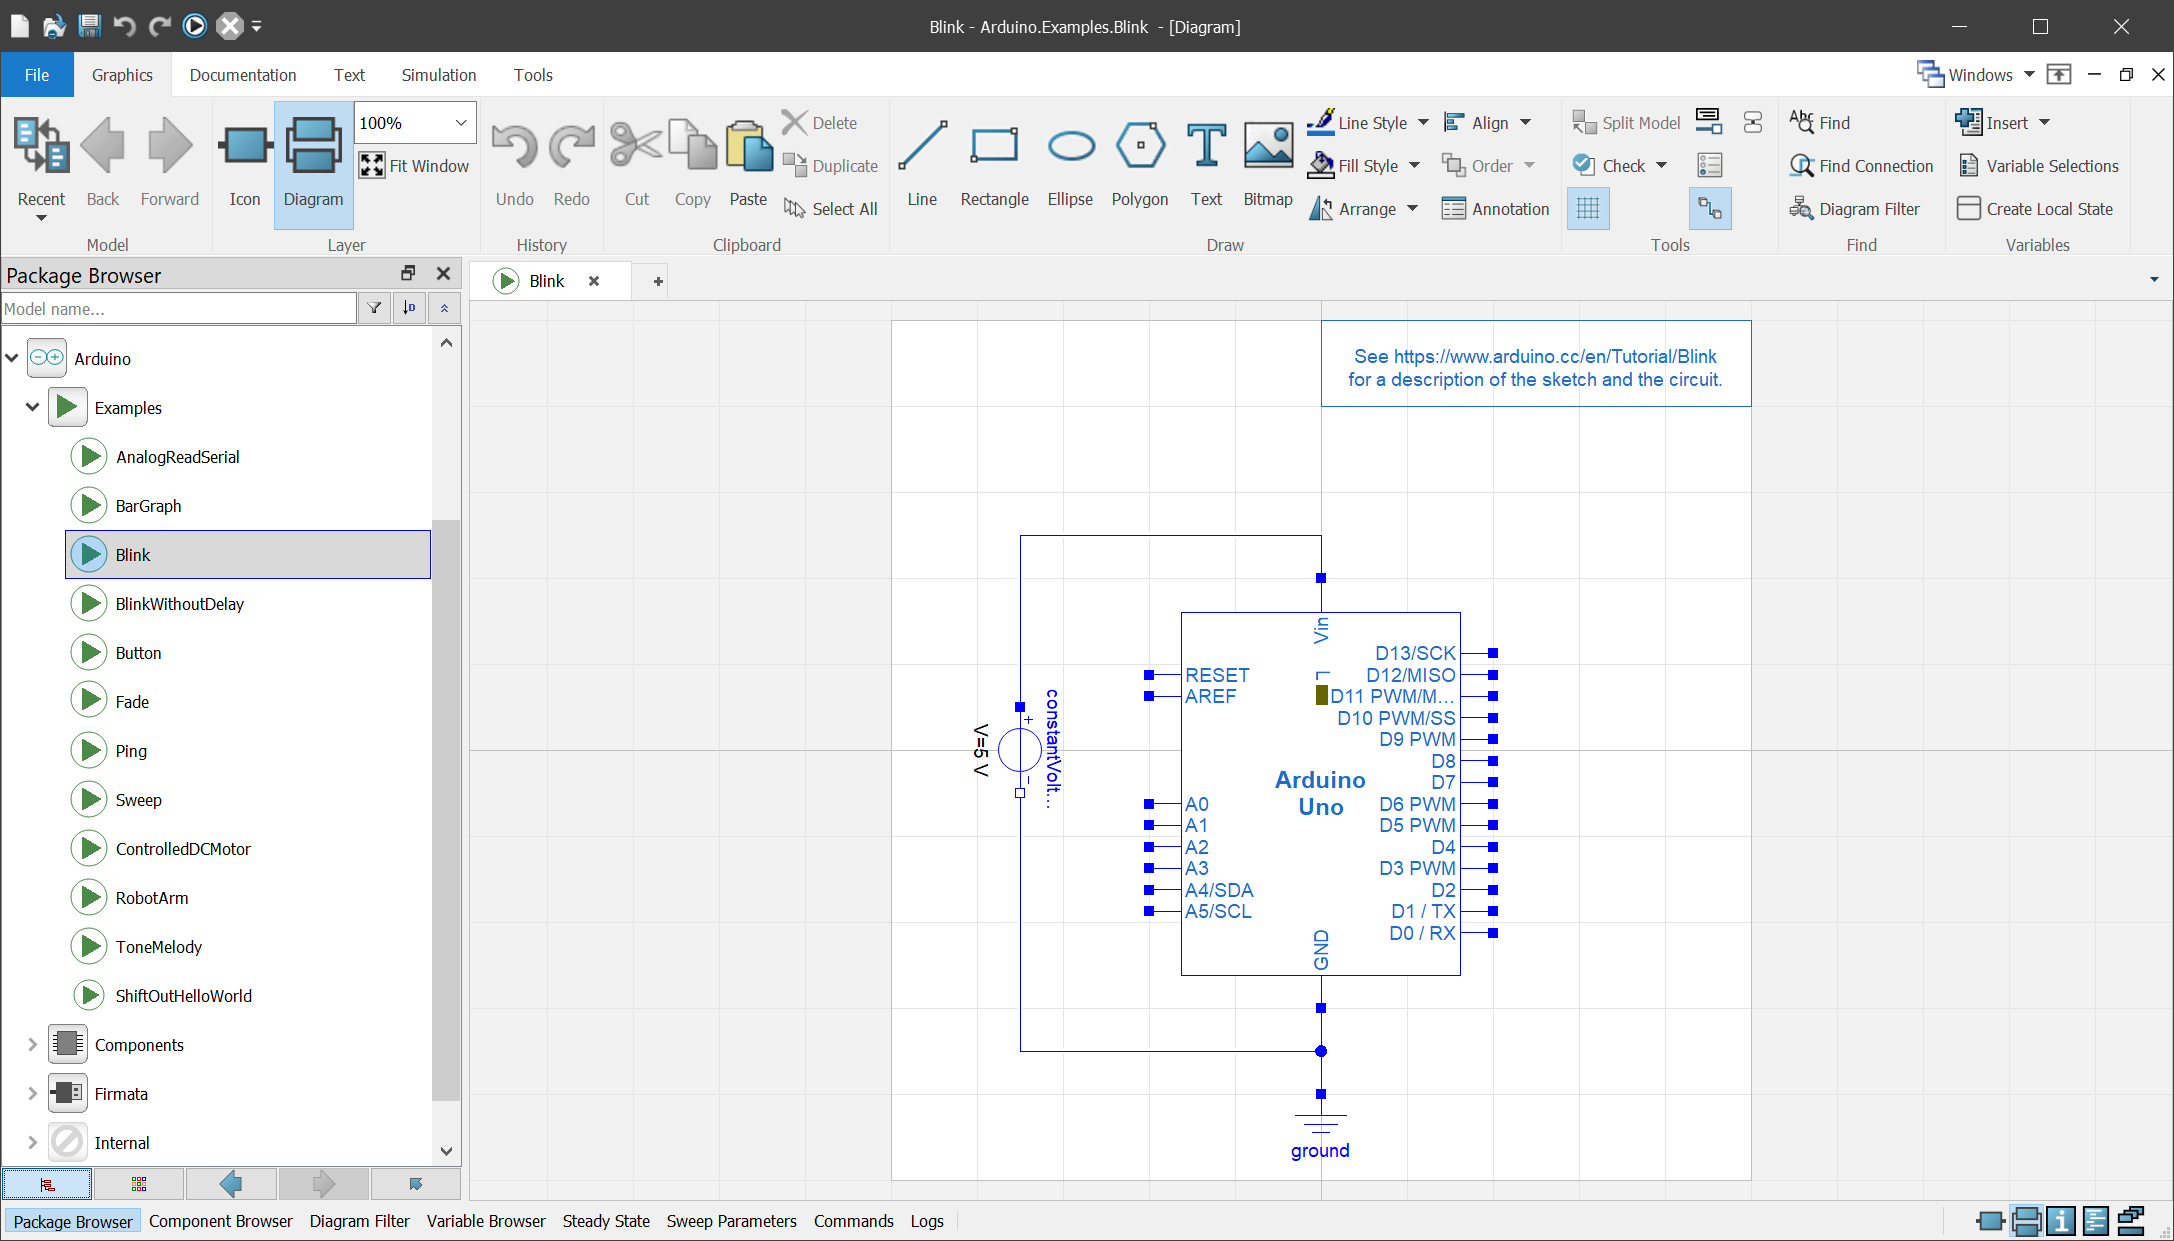The width and height of the screenshot is (2174, 1241).
Task: Toggle the grid display button
Action: (1587, 209)
